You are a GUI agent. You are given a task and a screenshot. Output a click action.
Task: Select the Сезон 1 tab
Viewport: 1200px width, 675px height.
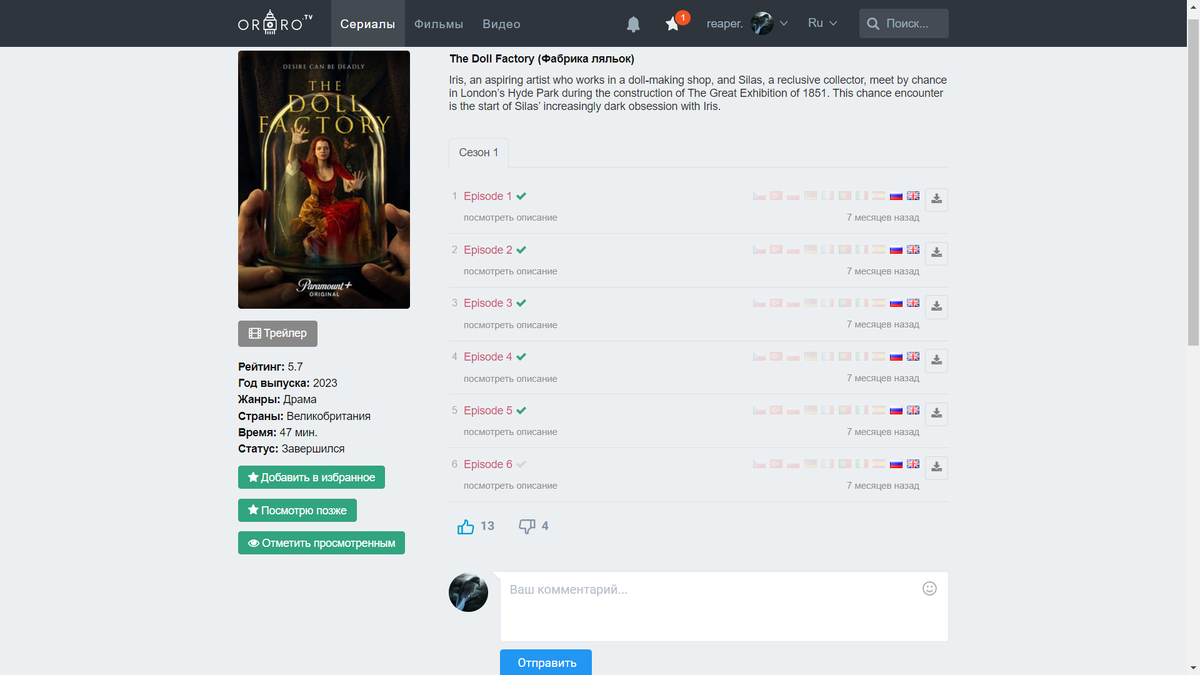478,153
